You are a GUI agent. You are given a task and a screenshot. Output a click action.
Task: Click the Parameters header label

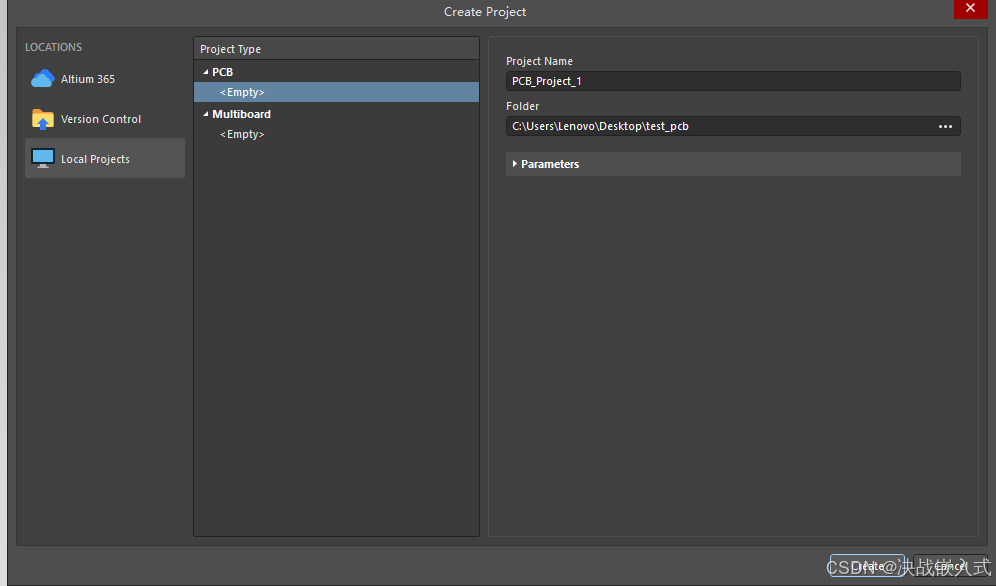click(550, 164)
